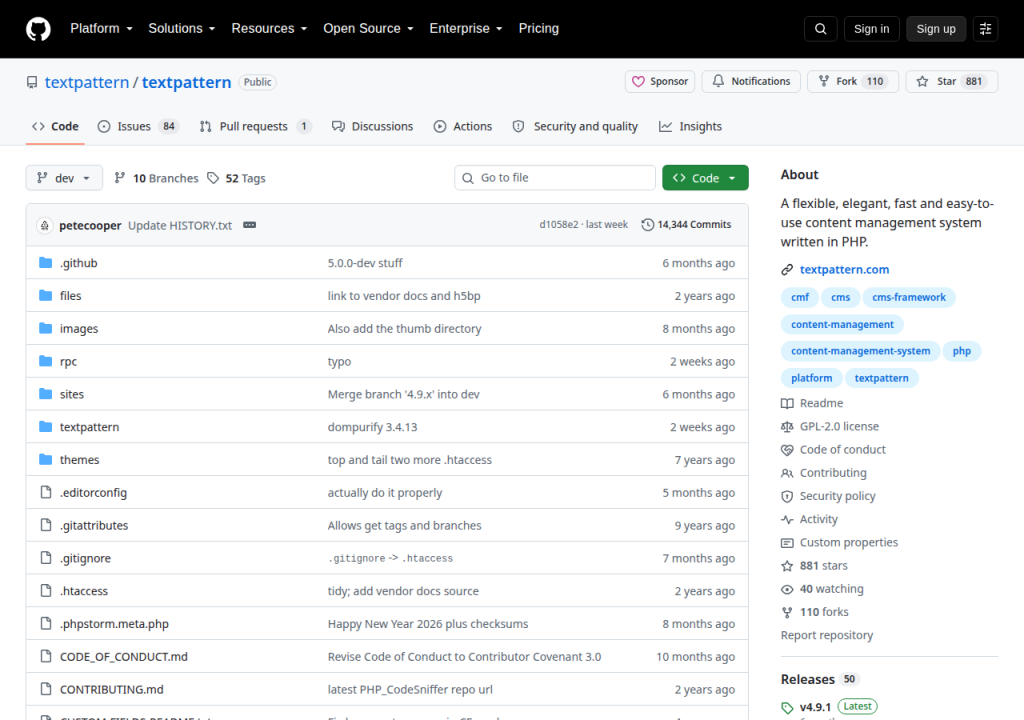Open the .htaccess file

pos(84,591)
